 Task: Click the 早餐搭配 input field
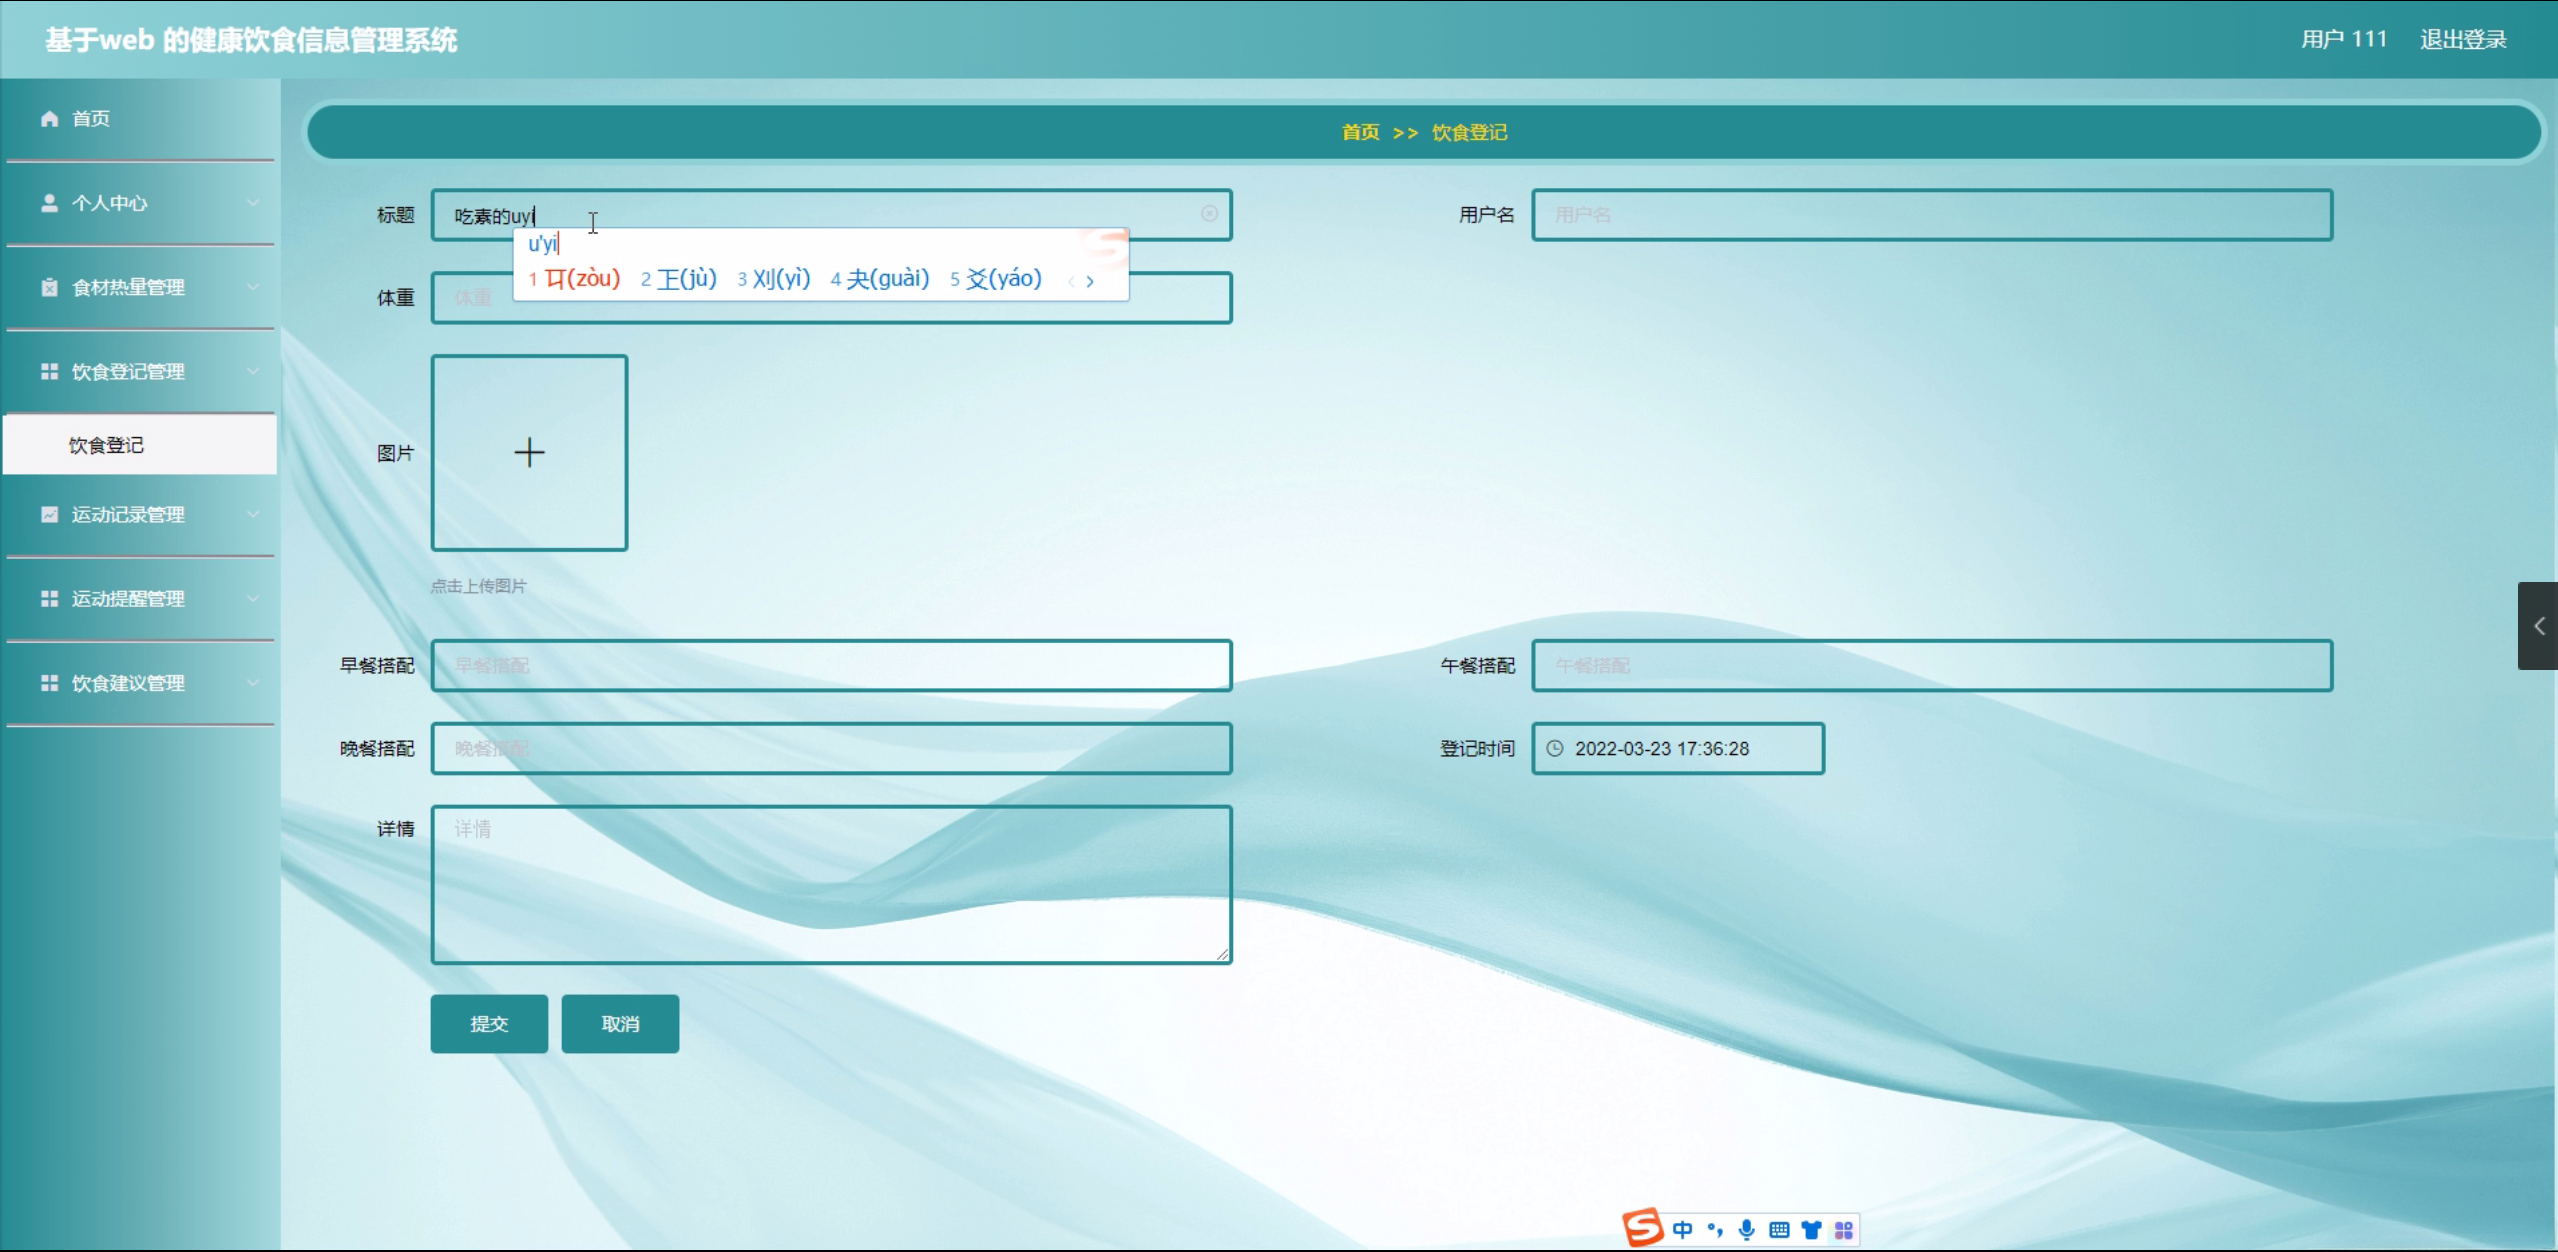[x=830, y=665]
